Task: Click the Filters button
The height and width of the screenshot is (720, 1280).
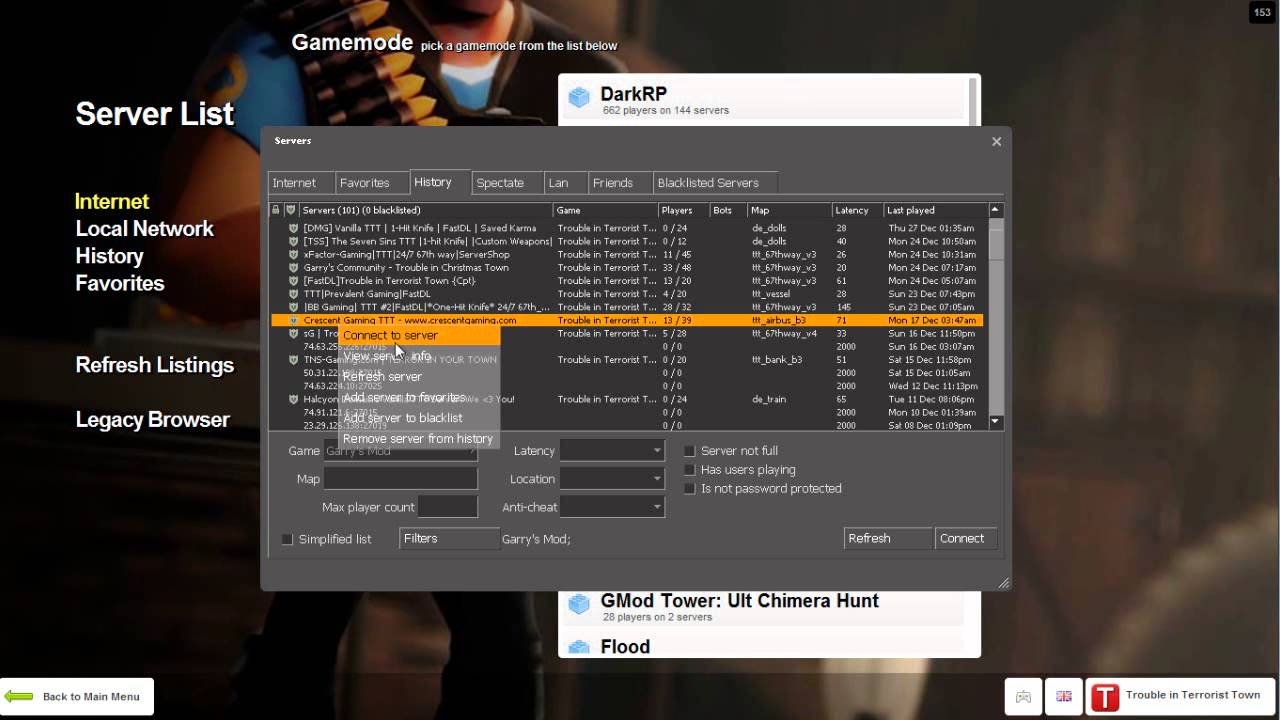Action: pyautogui.click(x=449, y=538)
